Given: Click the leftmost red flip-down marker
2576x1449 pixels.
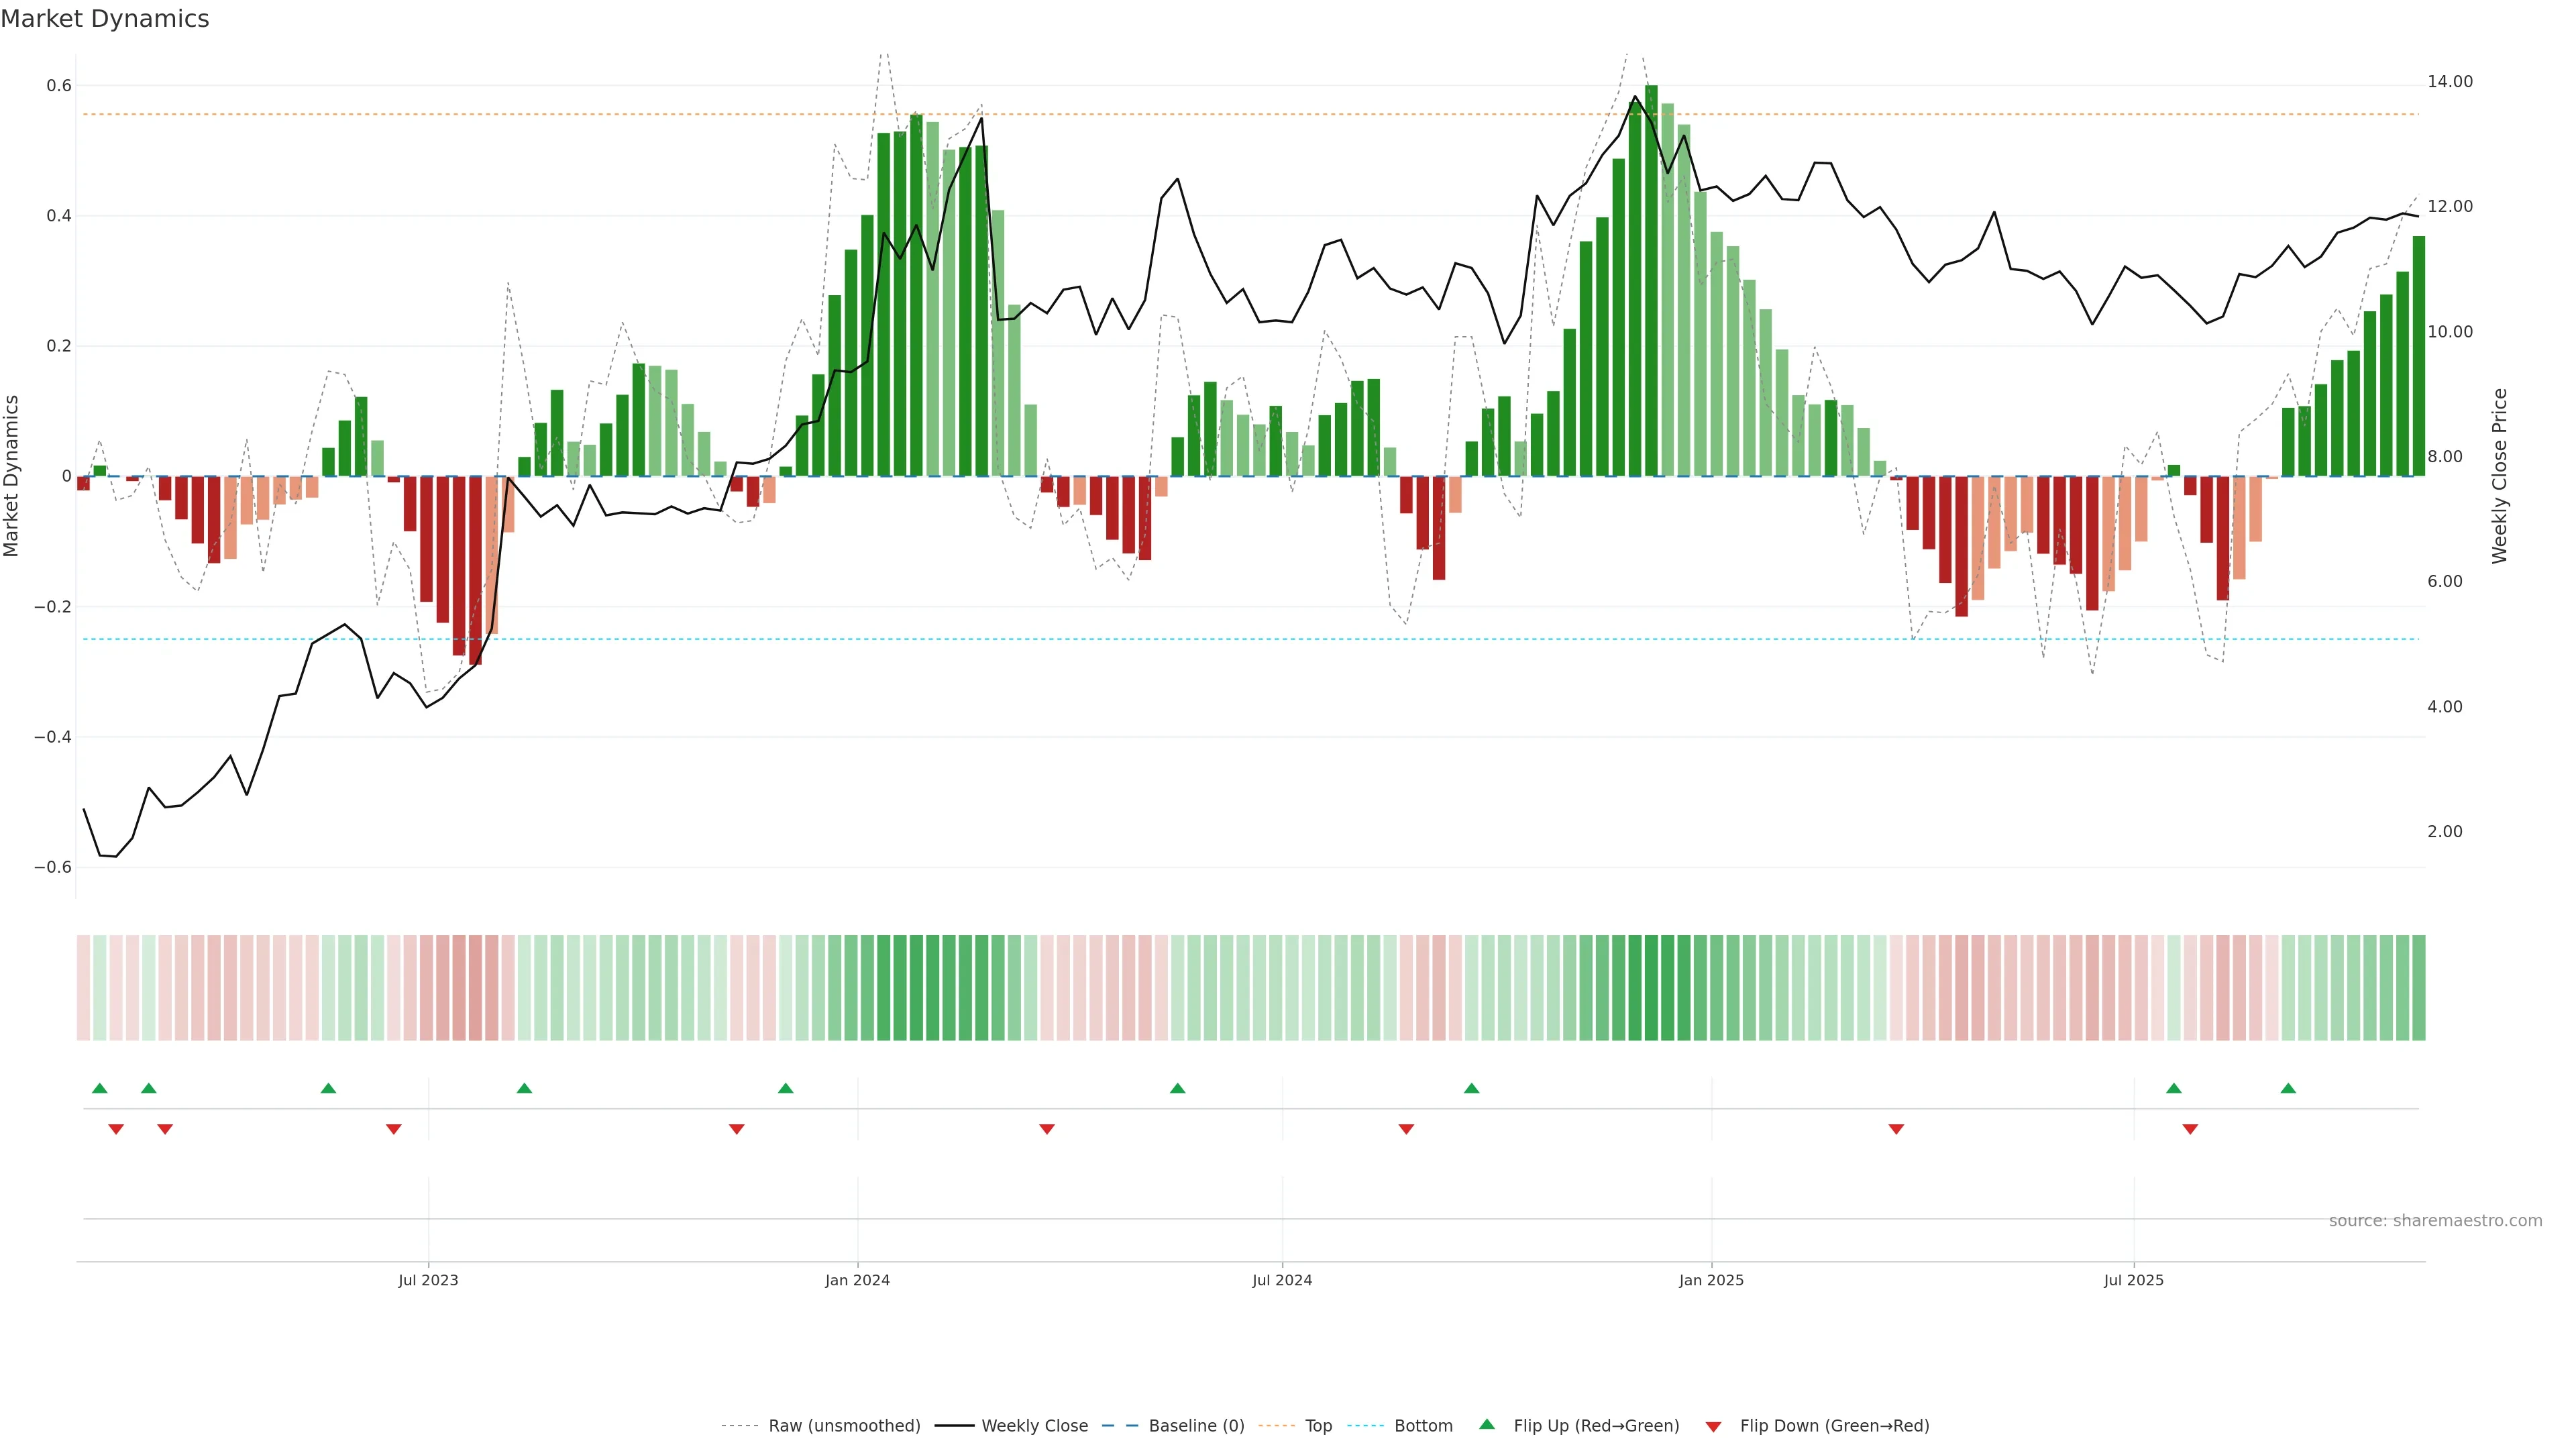Looking at the screenshot, I should (116, 1129).
